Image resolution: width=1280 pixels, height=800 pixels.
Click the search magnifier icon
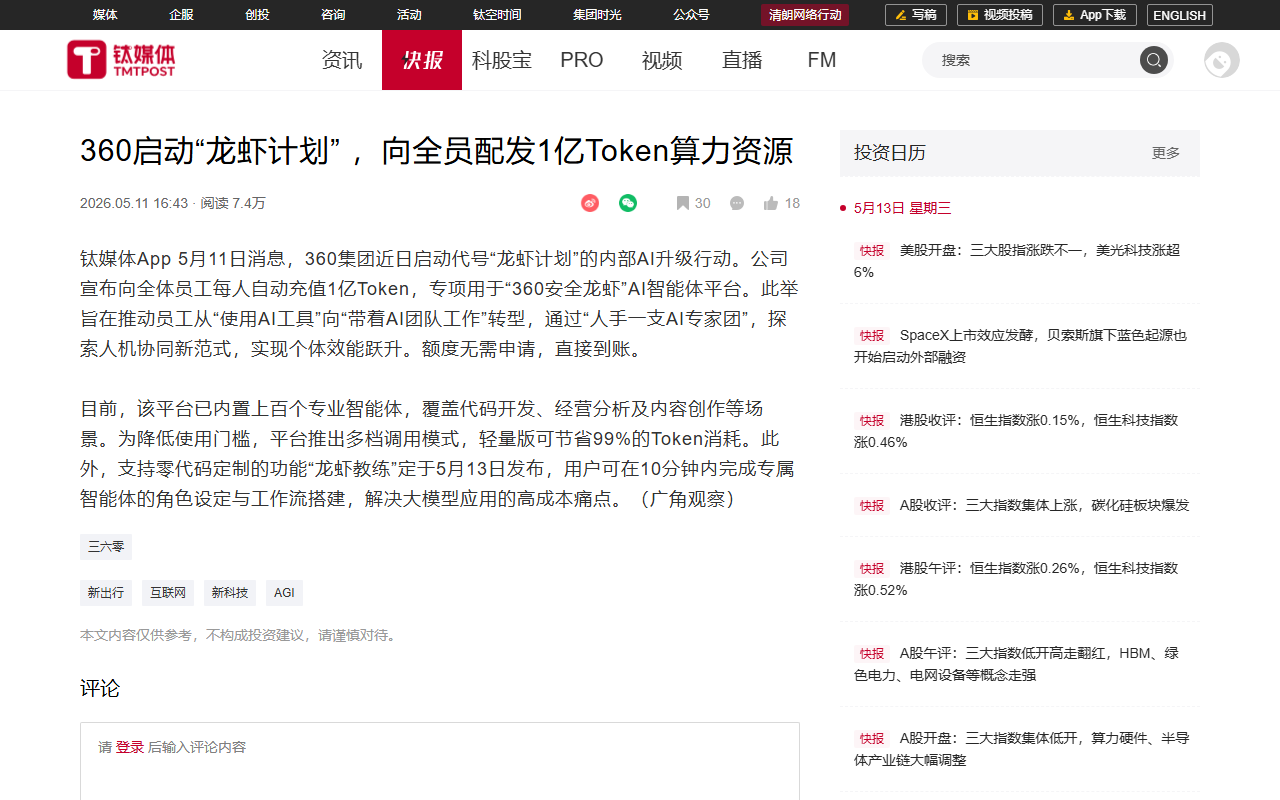(x=1154, y=60)
